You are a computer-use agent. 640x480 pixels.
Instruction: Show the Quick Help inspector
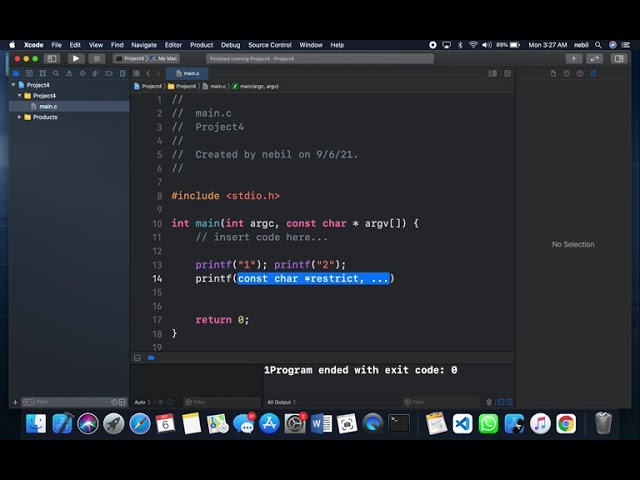coord(580,73)
